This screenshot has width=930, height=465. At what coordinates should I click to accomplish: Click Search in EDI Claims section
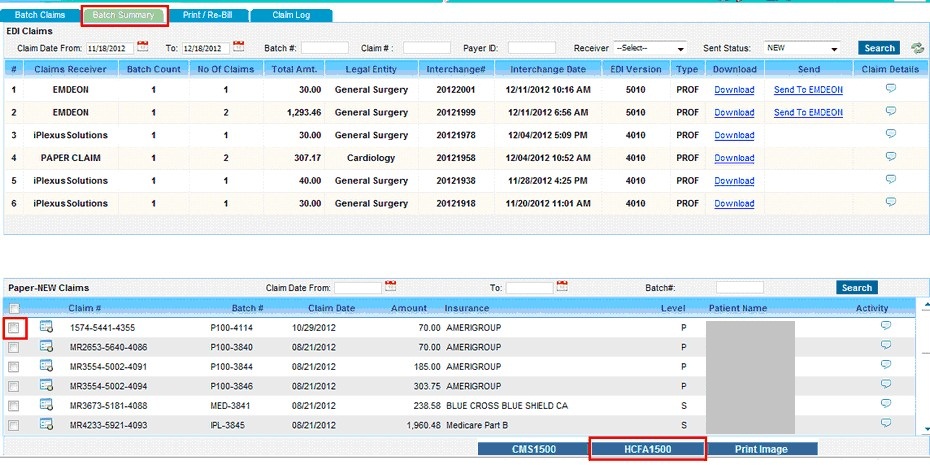(x=879, y=48)
